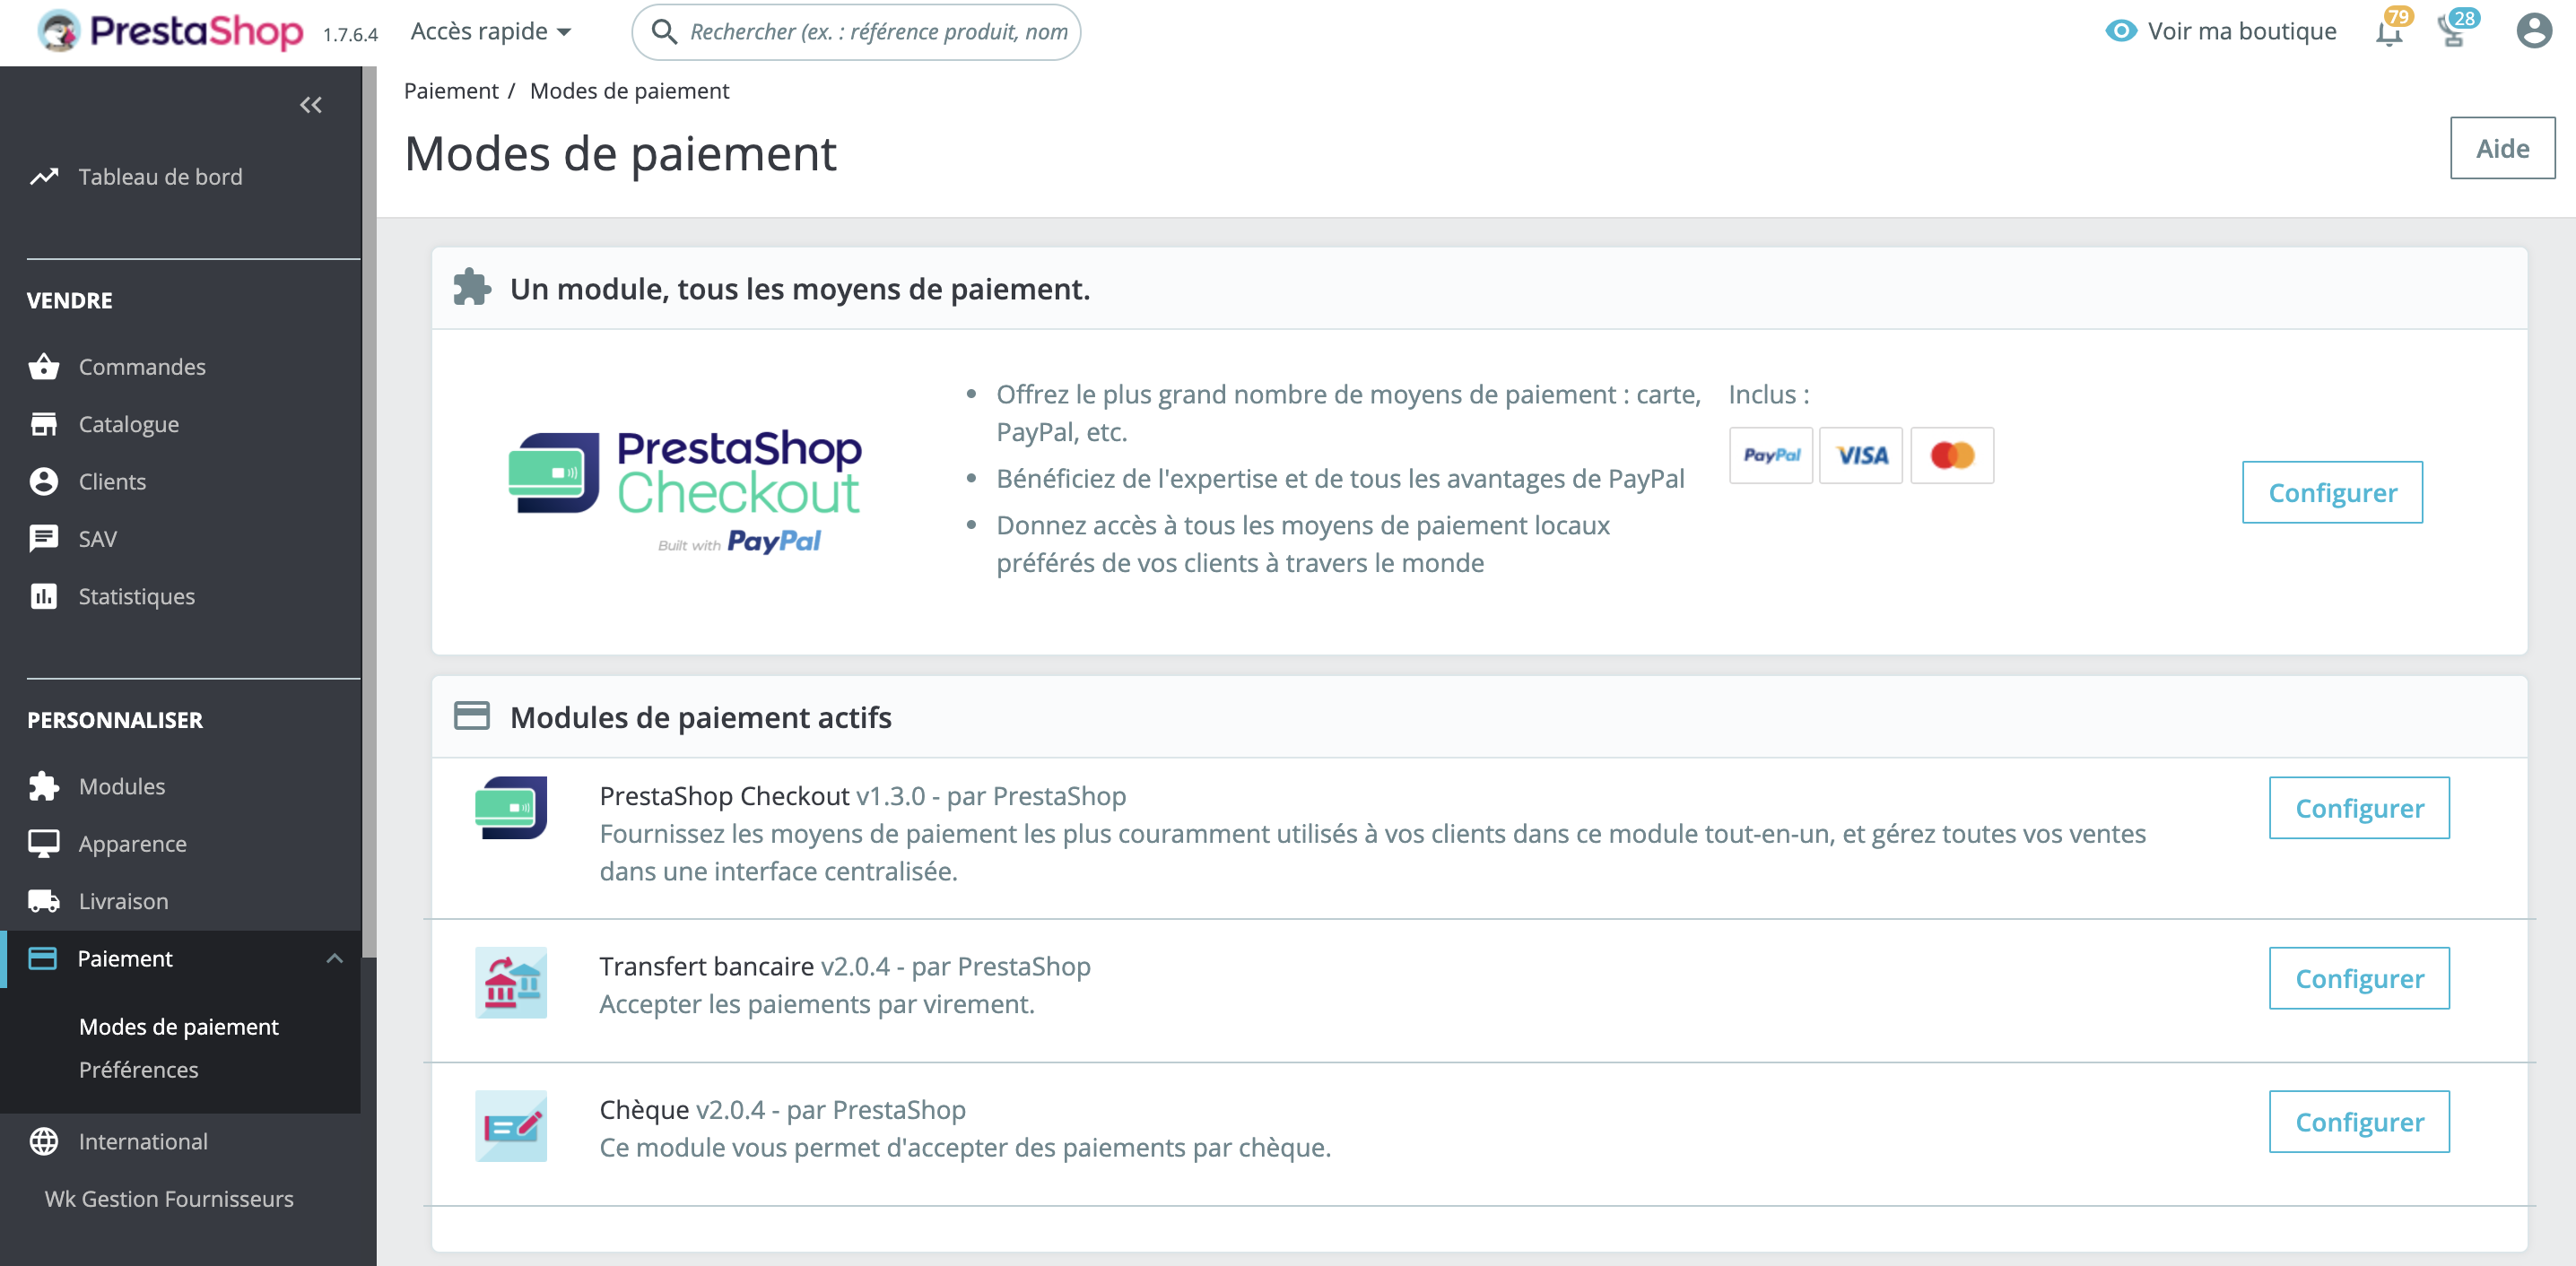Click the eye icon beside Voir ma boutique

[x=2120, y=31]
